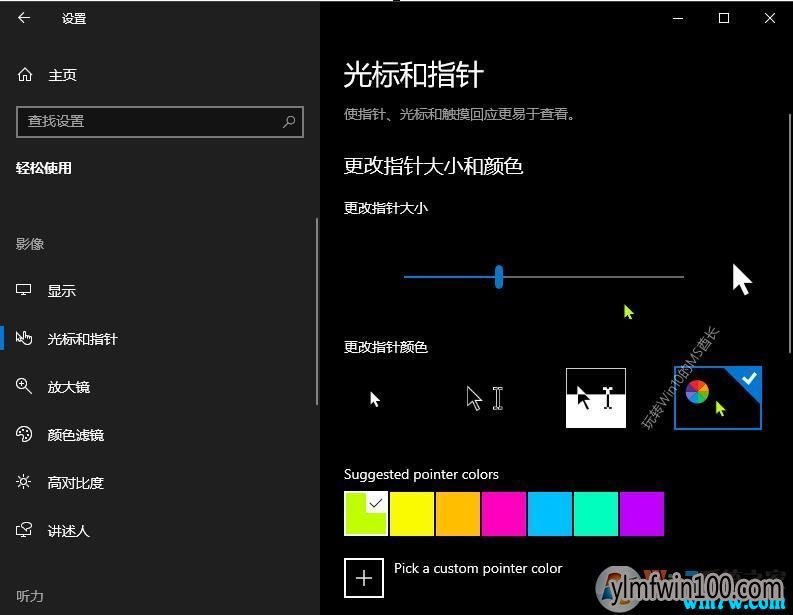Choose the pink suggested pointer color
793x615 pixels.
pyautogui.click(x=504, y=514)
